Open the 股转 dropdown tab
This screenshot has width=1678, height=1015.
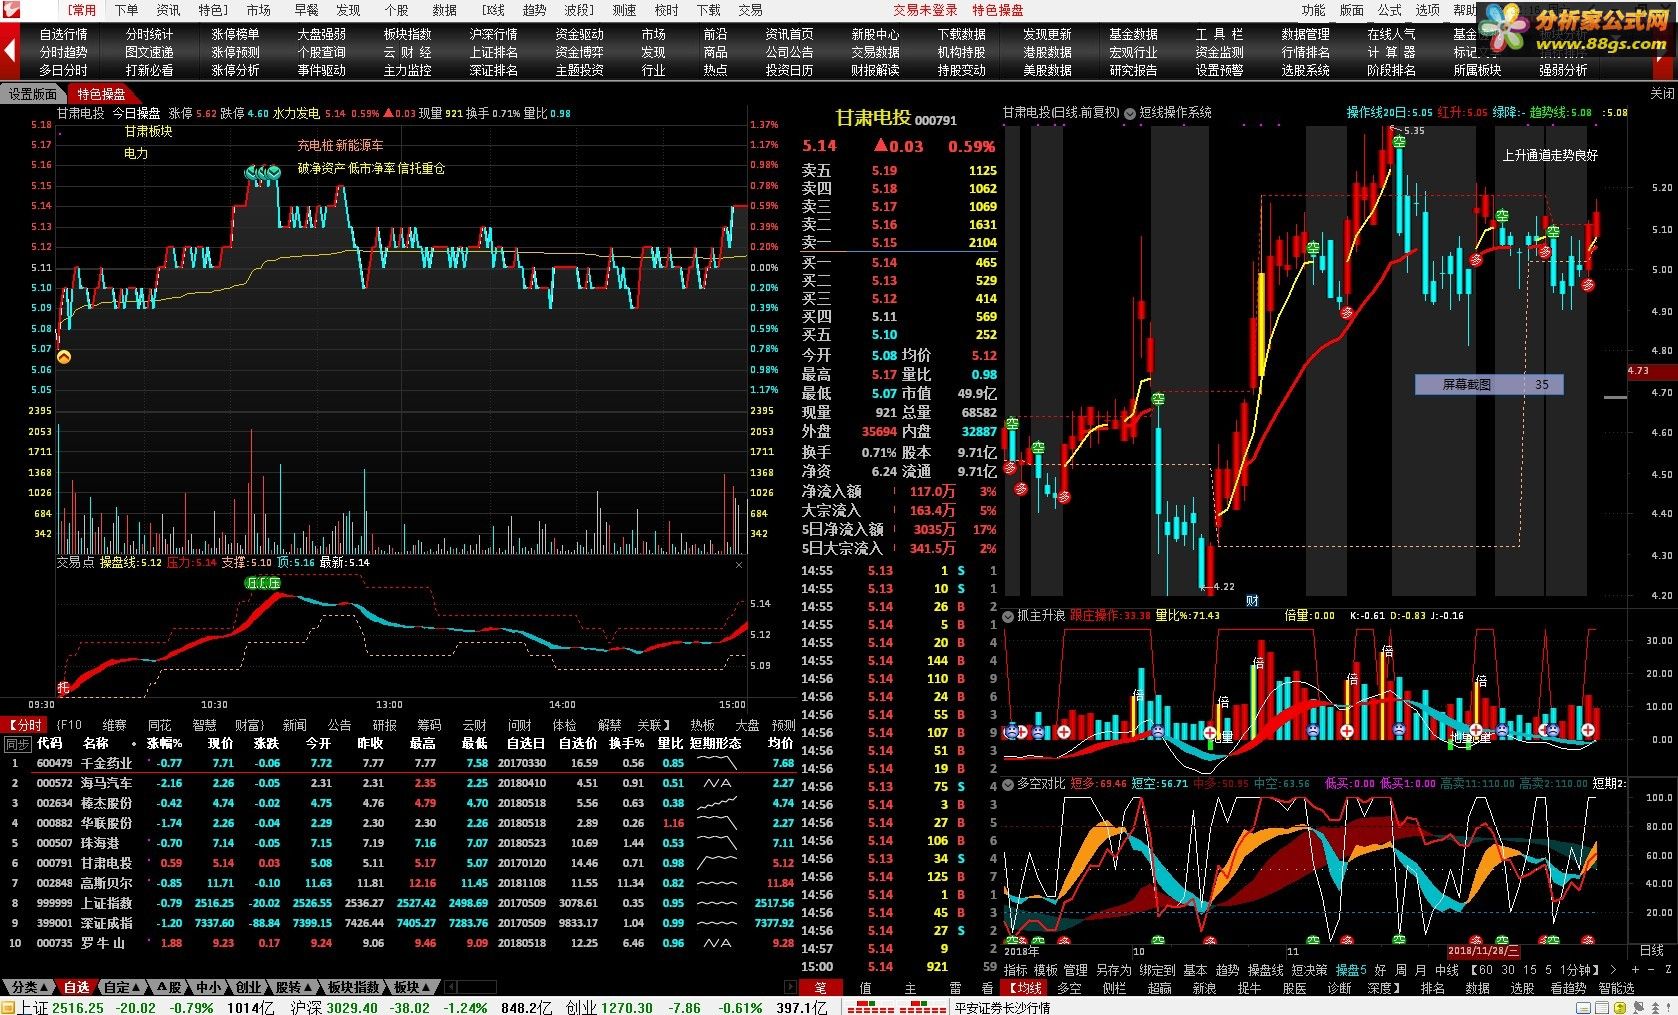(x=293, y=987)
